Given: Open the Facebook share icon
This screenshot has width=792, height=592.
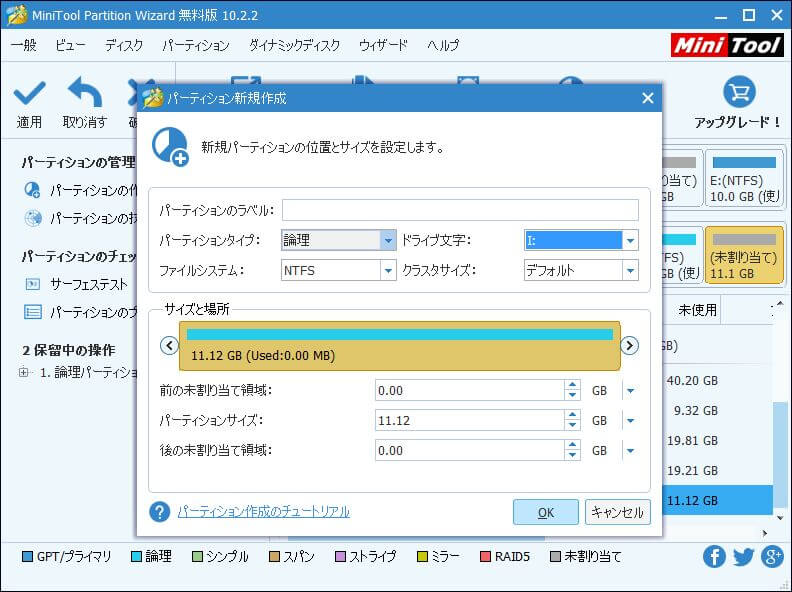Looking at the screenshot, I should [x=714, y=557].
